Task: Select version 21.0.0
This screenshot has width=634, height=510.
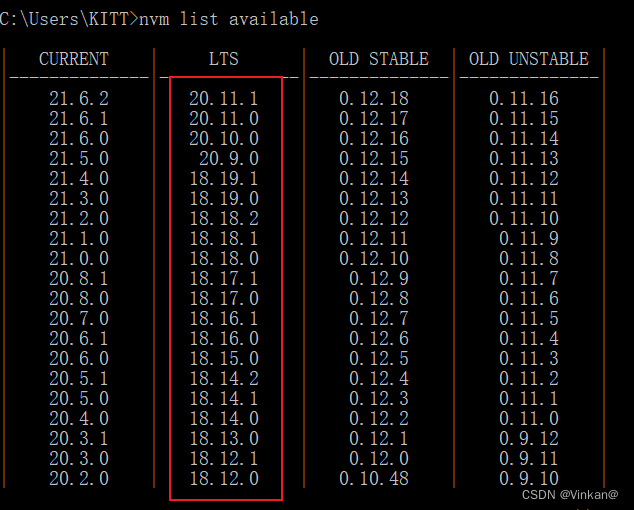Action: [x=79, y=258]
